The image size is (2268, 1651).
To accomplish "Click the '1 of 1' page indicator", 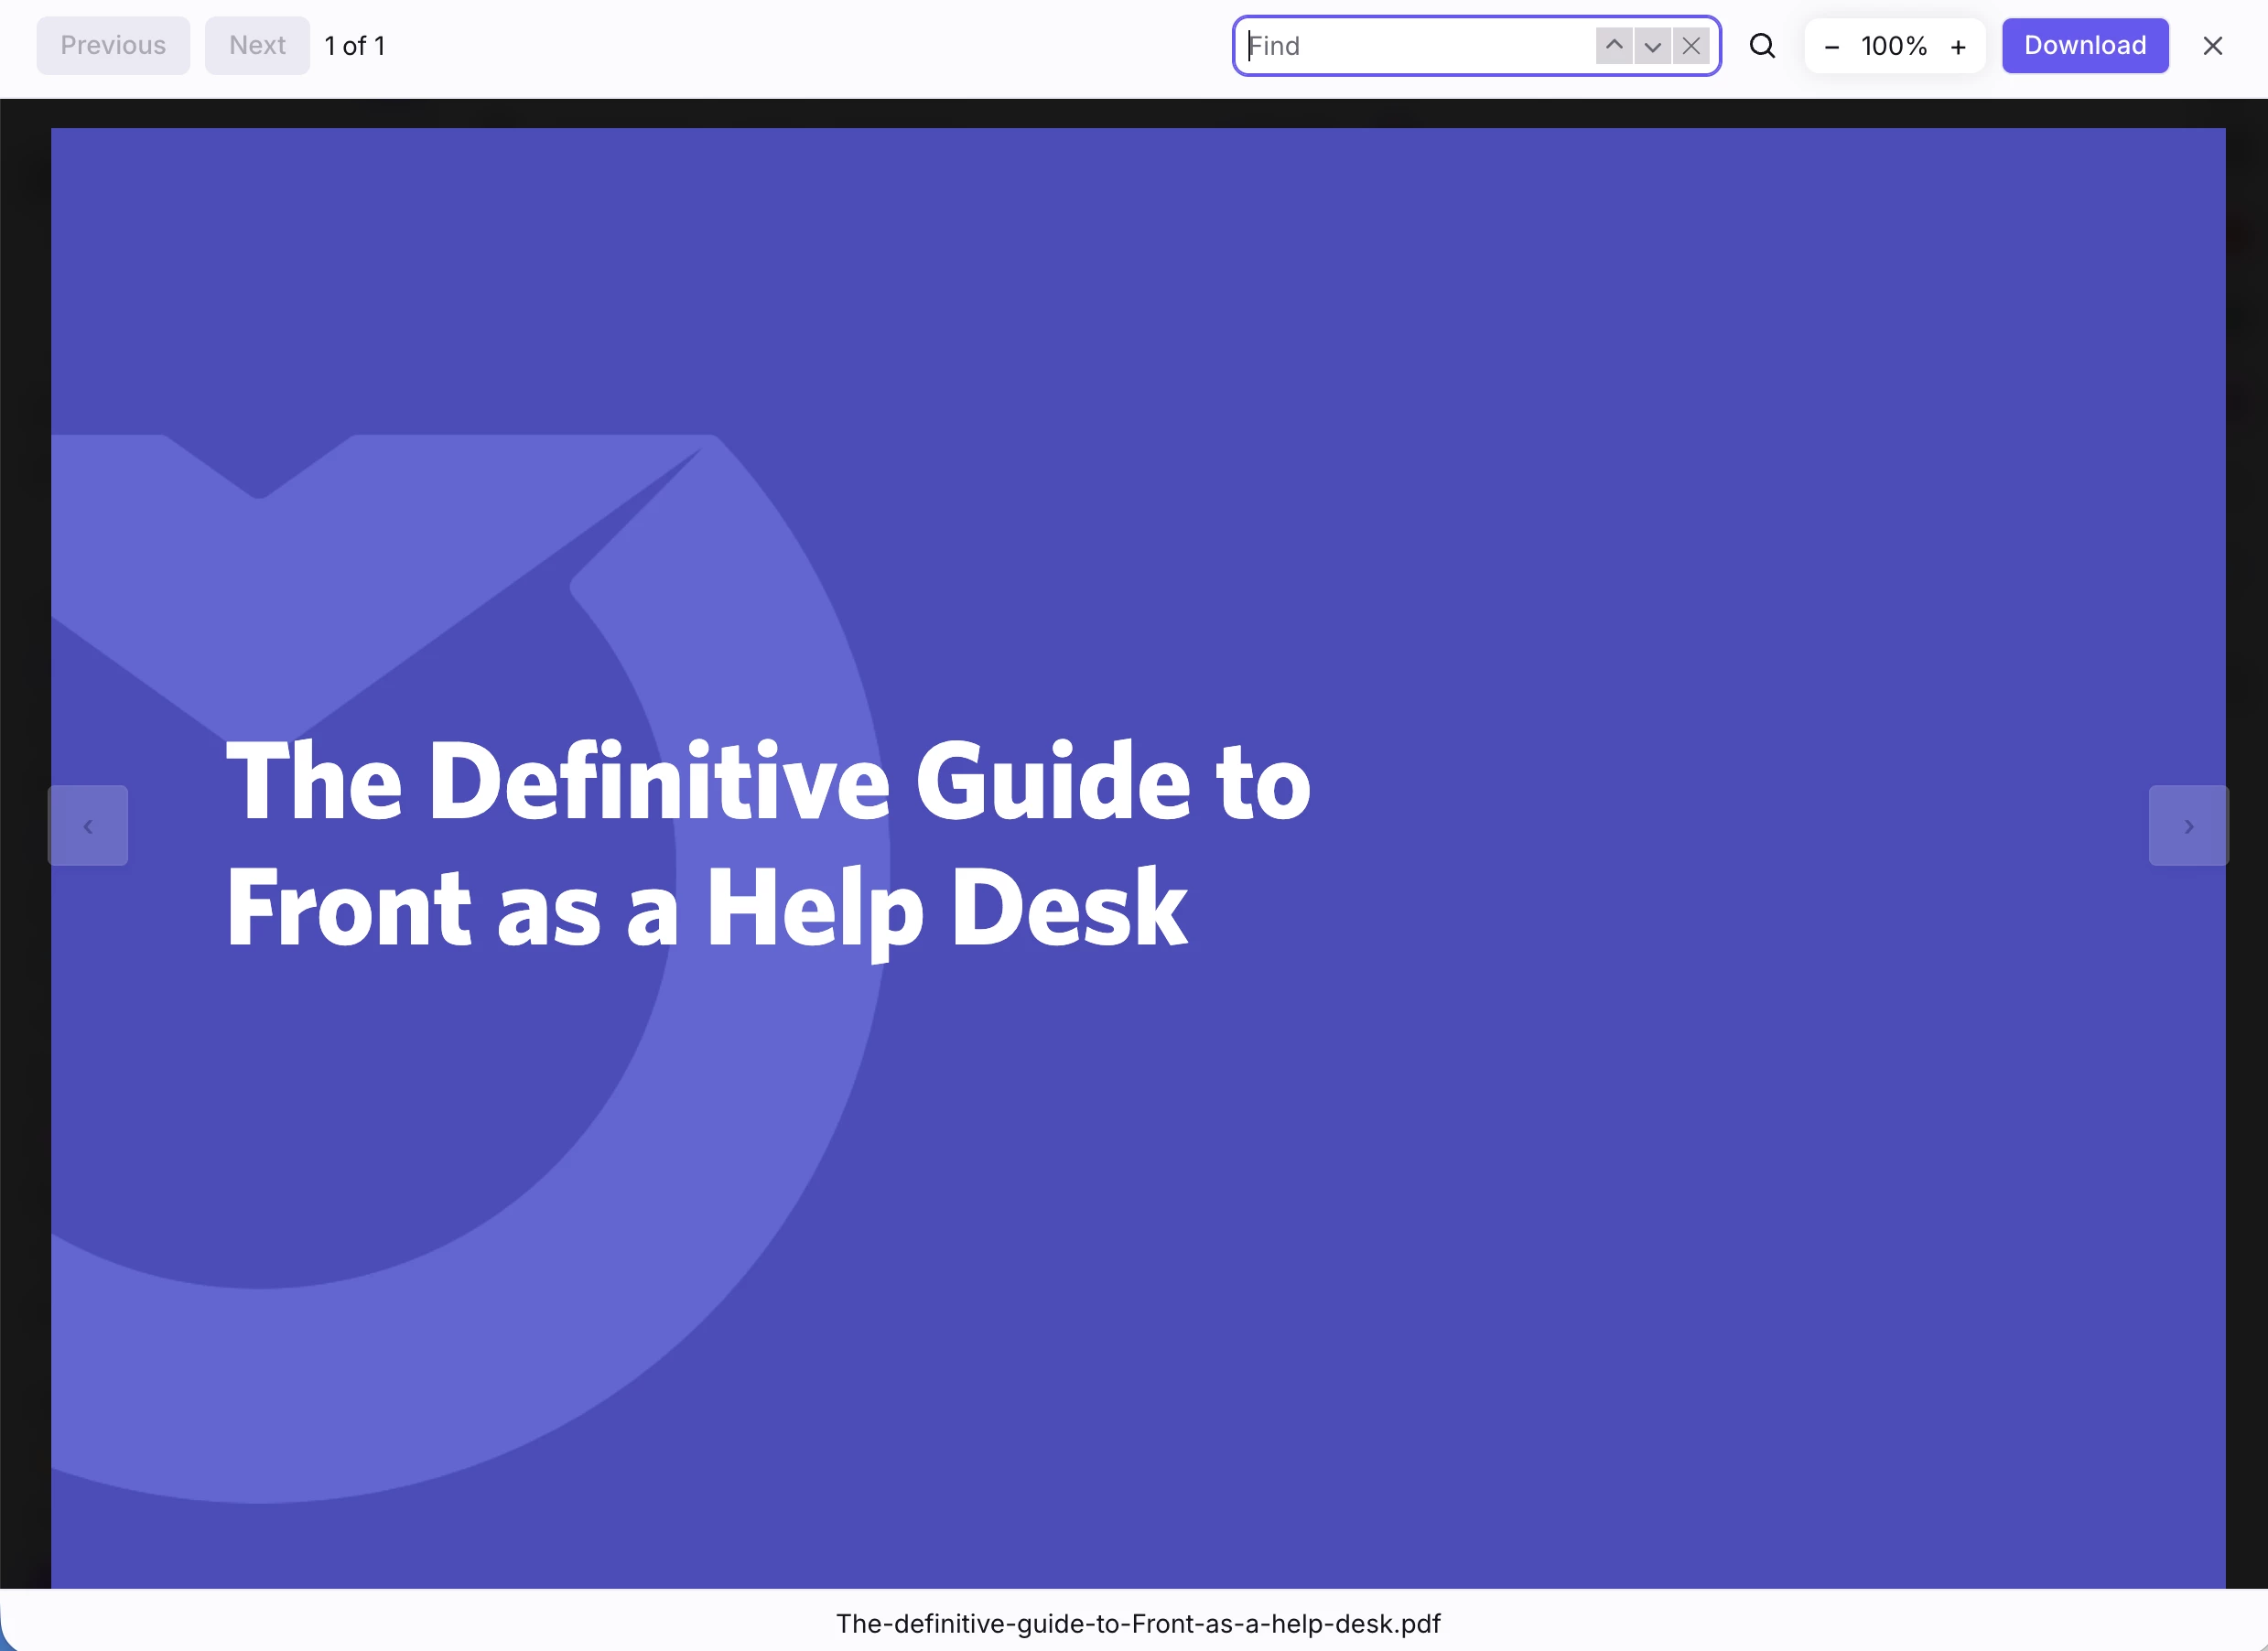I will [354, 46].
